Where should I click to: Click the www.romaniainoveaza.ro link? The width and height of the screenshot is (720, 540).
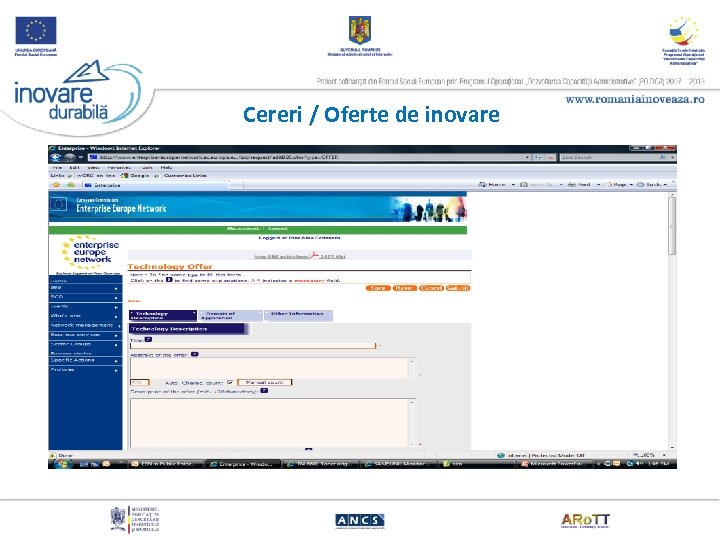point(635,100)
